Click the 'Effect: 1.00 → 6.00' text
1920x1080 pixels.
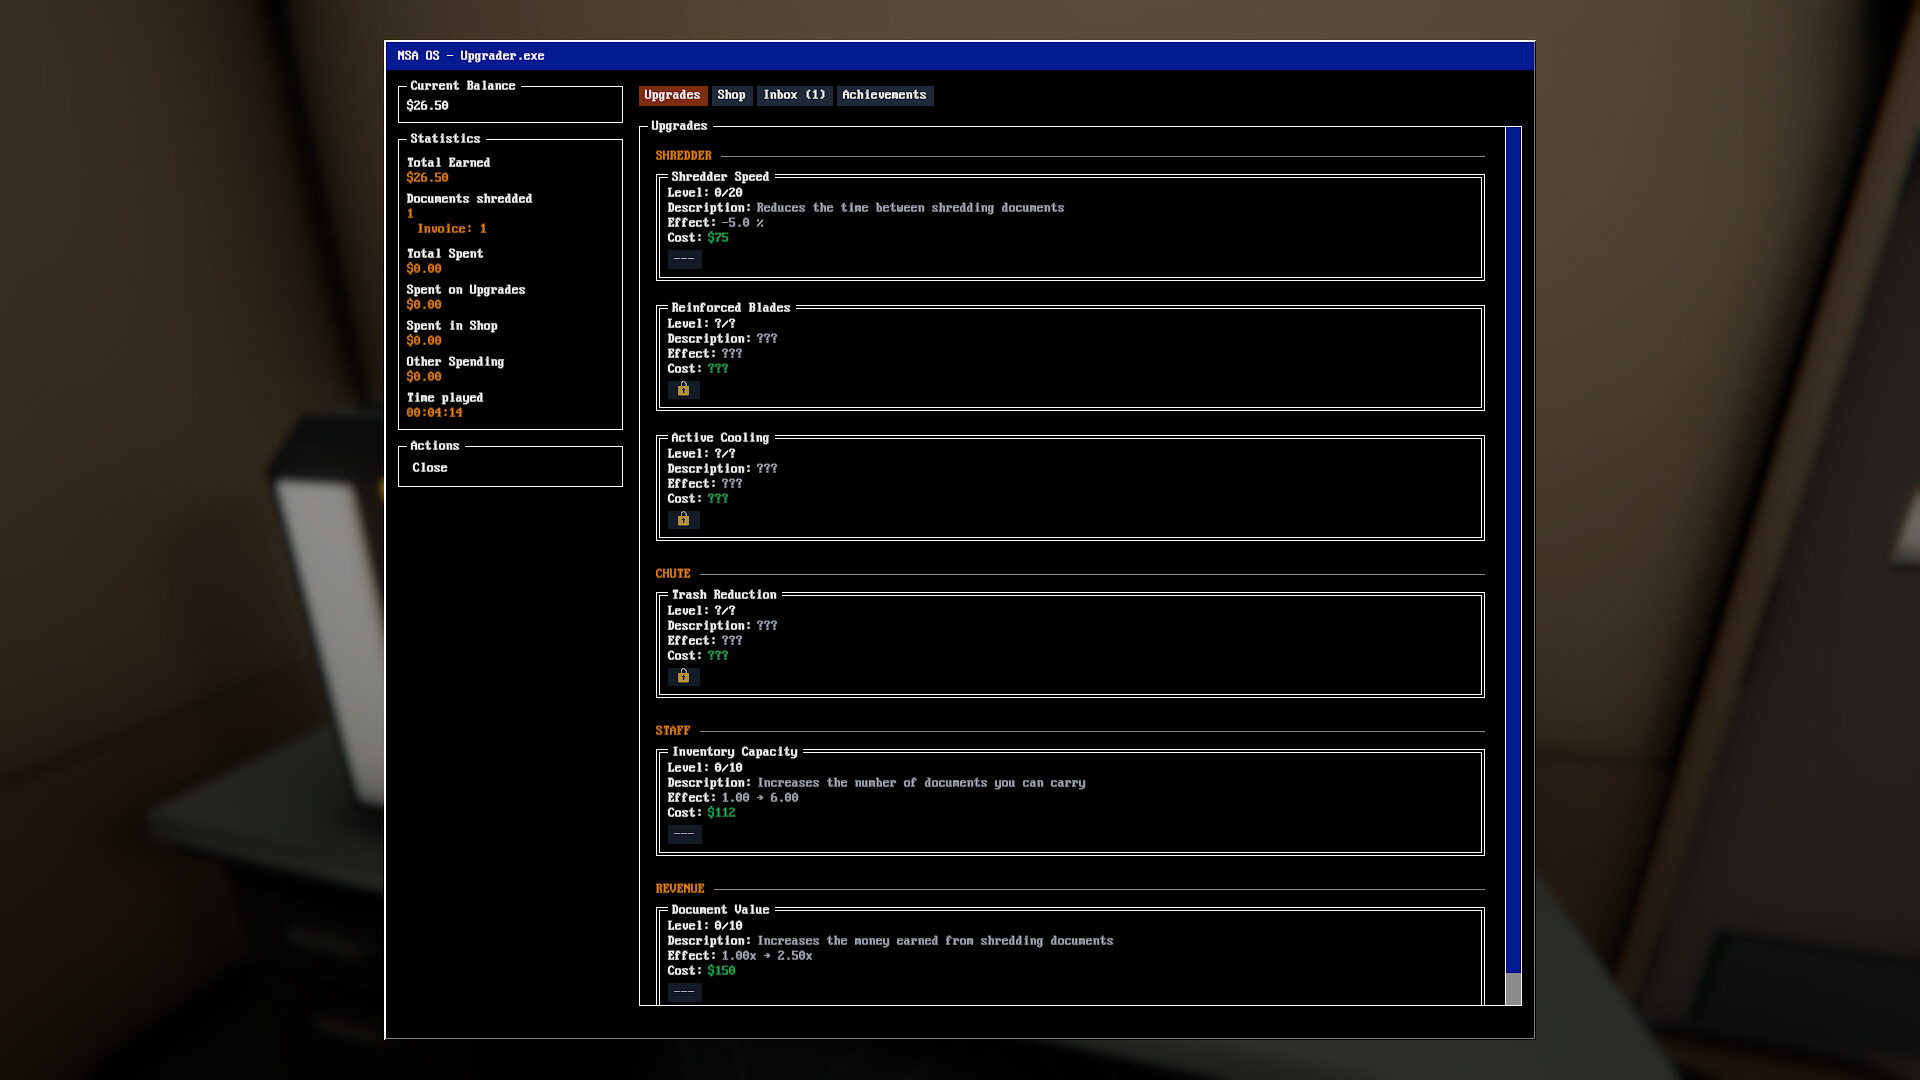(x=733, y=798)
